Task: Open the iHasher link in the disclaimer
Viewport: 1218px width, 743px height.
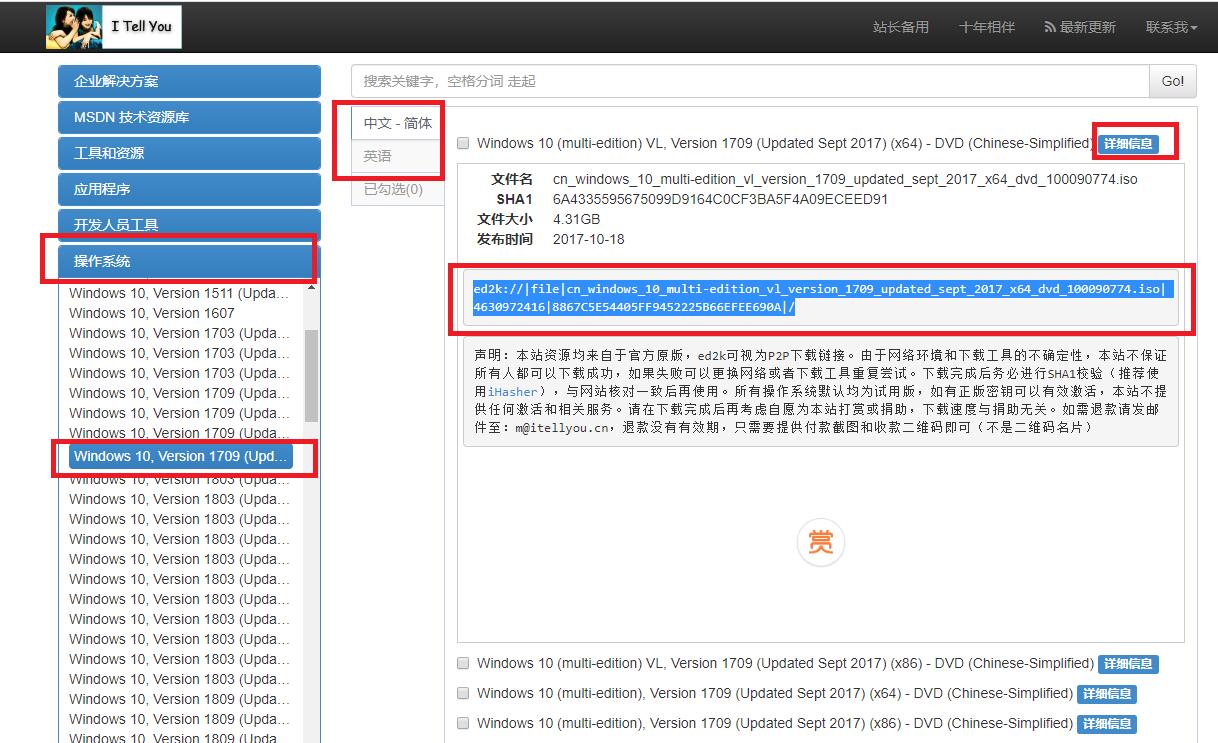Action: point(512,392)
